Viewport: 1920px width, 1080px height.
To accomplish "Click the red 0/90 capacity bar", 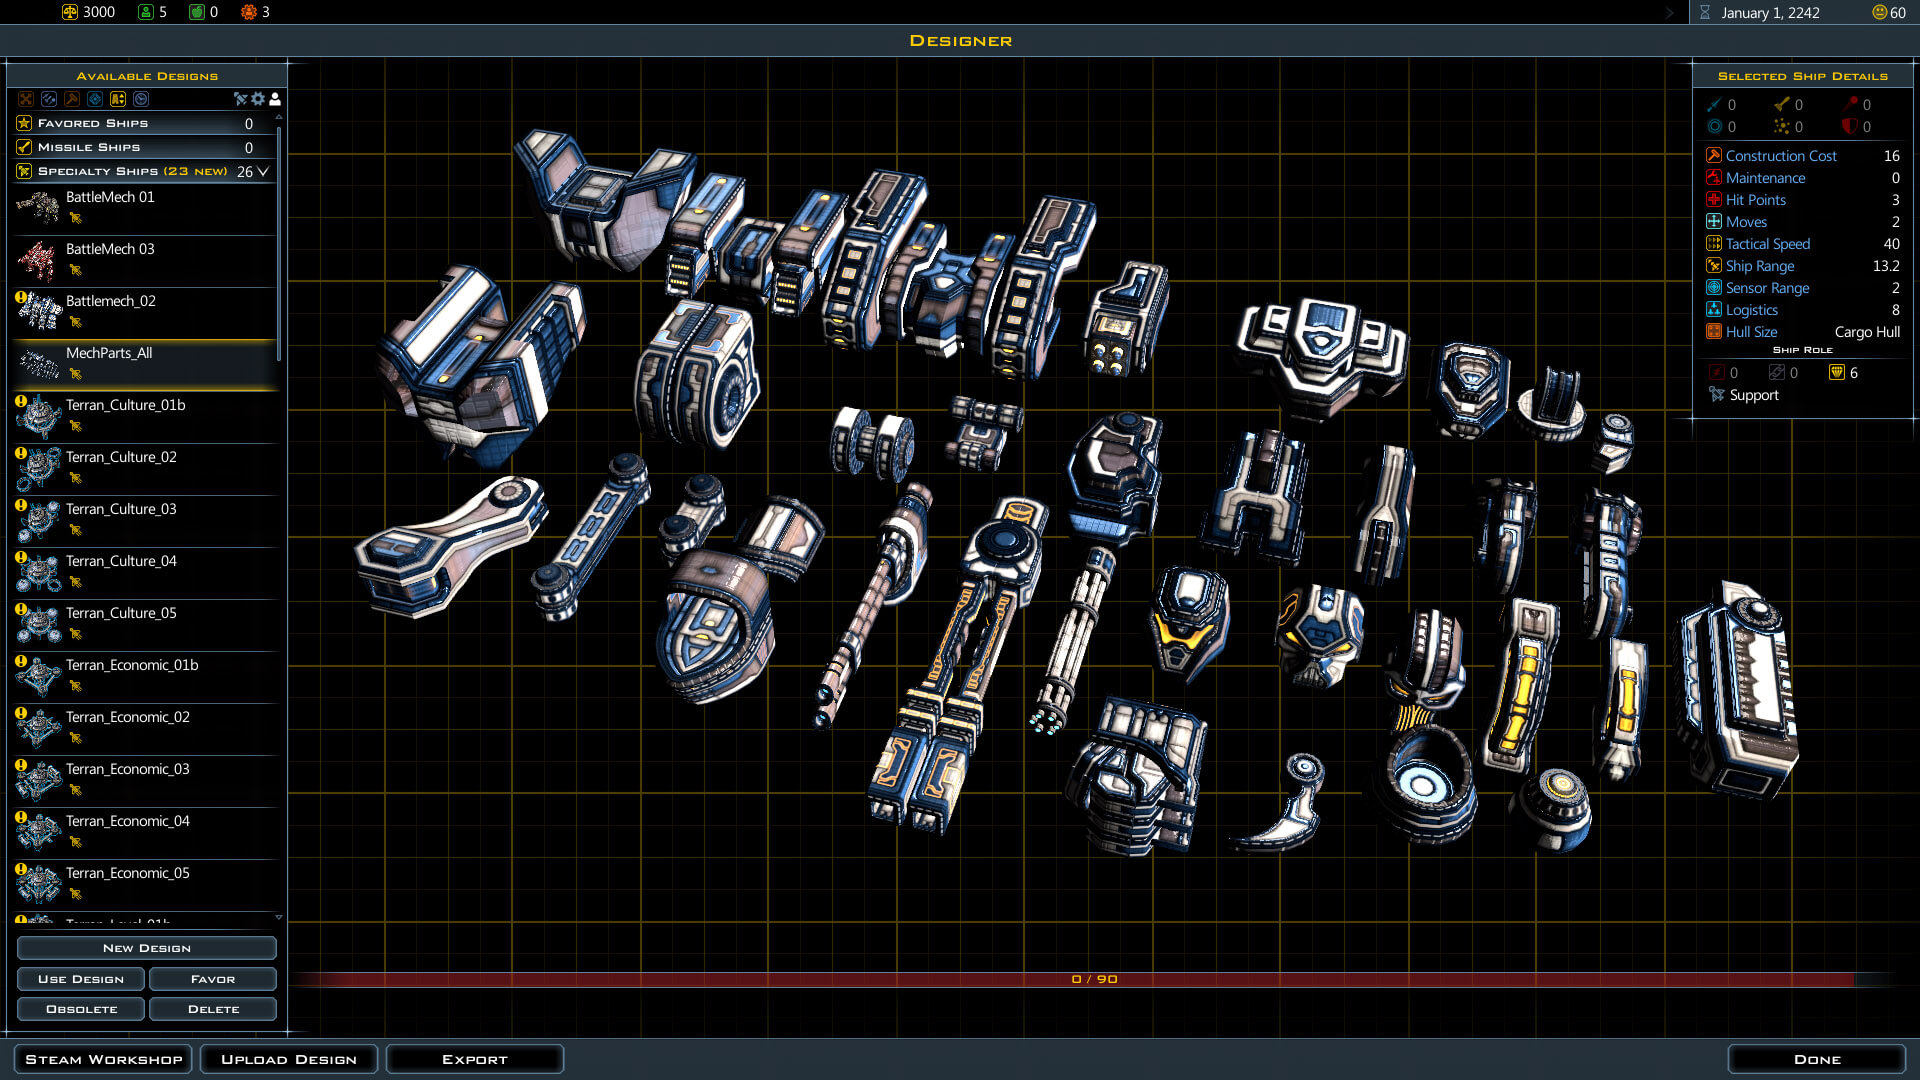I will pyautogui.click(x=1096, y=981).
